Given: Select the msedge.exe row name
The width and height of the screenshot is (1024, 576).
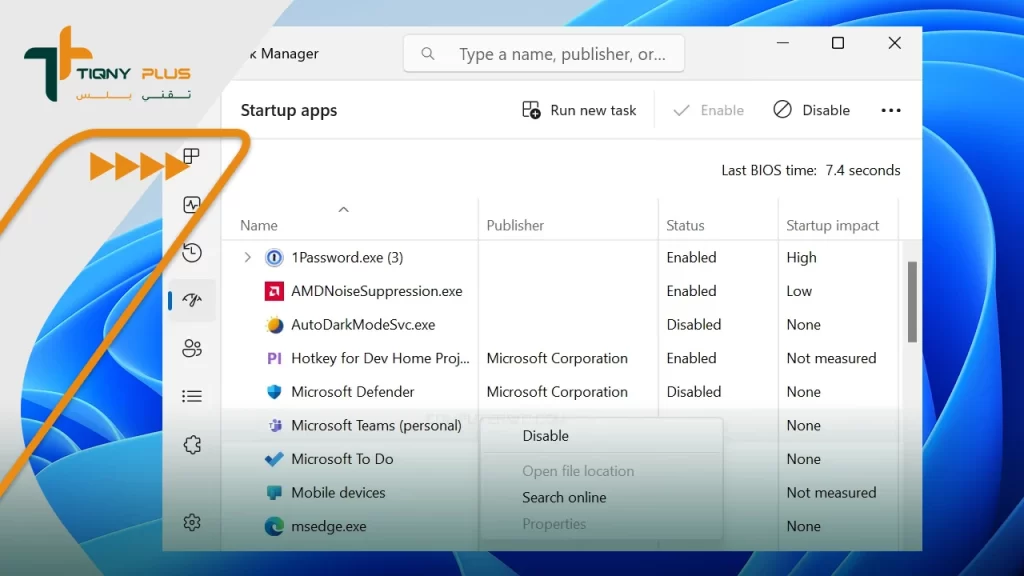Looking at the screenshot, I should coord(328,526).
